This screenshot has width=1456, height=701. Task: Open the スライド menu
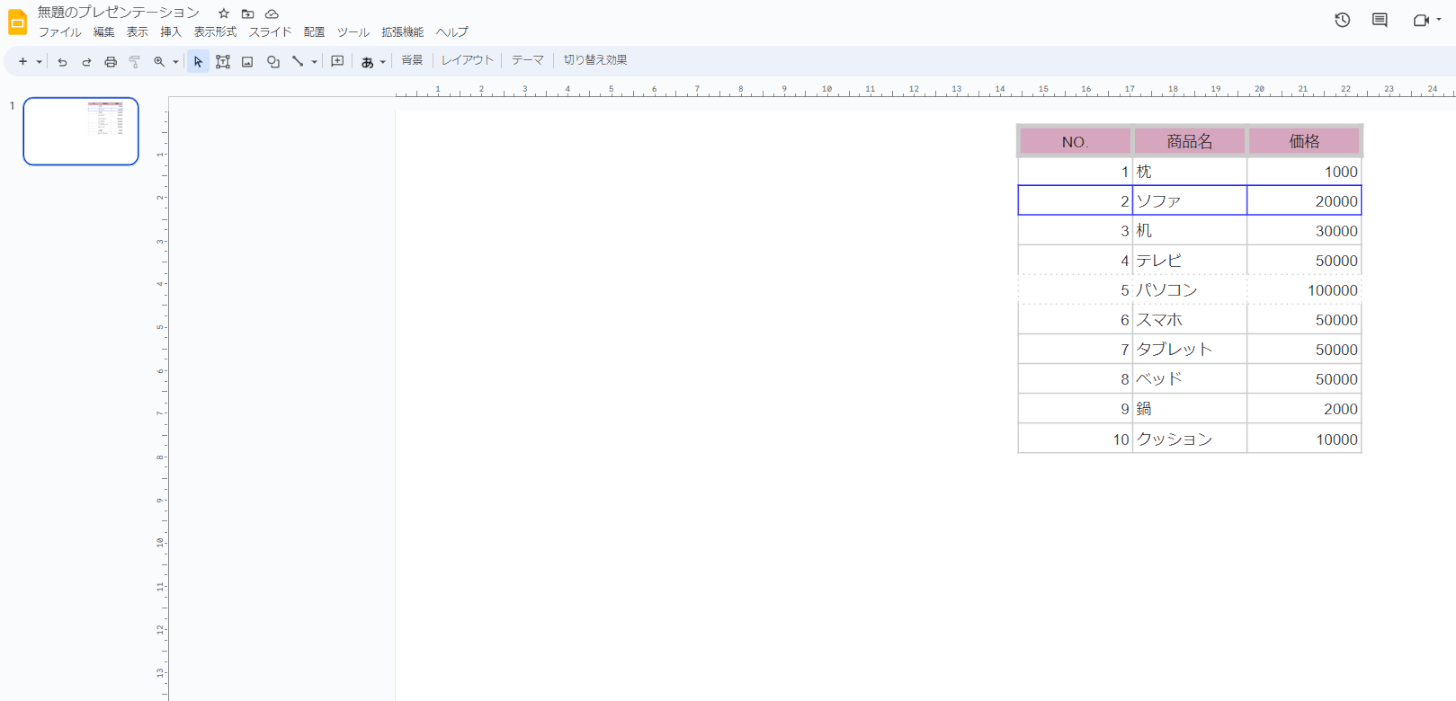[x=270, y=32]
